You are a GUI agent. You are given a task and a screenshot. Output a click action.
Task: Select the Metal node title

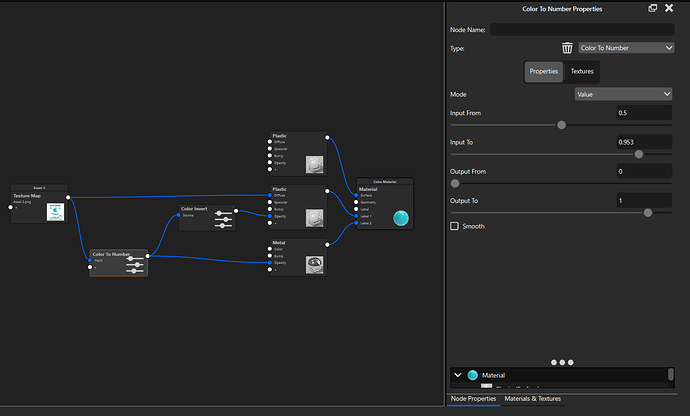pyautogui.click(x=279, y=243)
